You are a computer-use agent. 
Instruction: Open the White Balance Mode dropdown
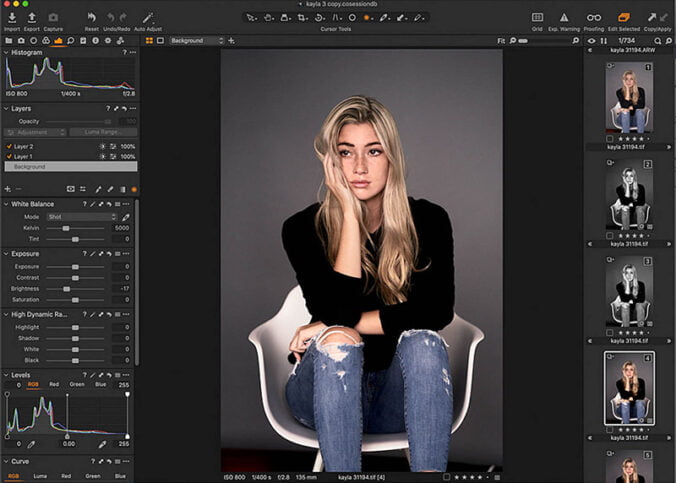point(81,216)
